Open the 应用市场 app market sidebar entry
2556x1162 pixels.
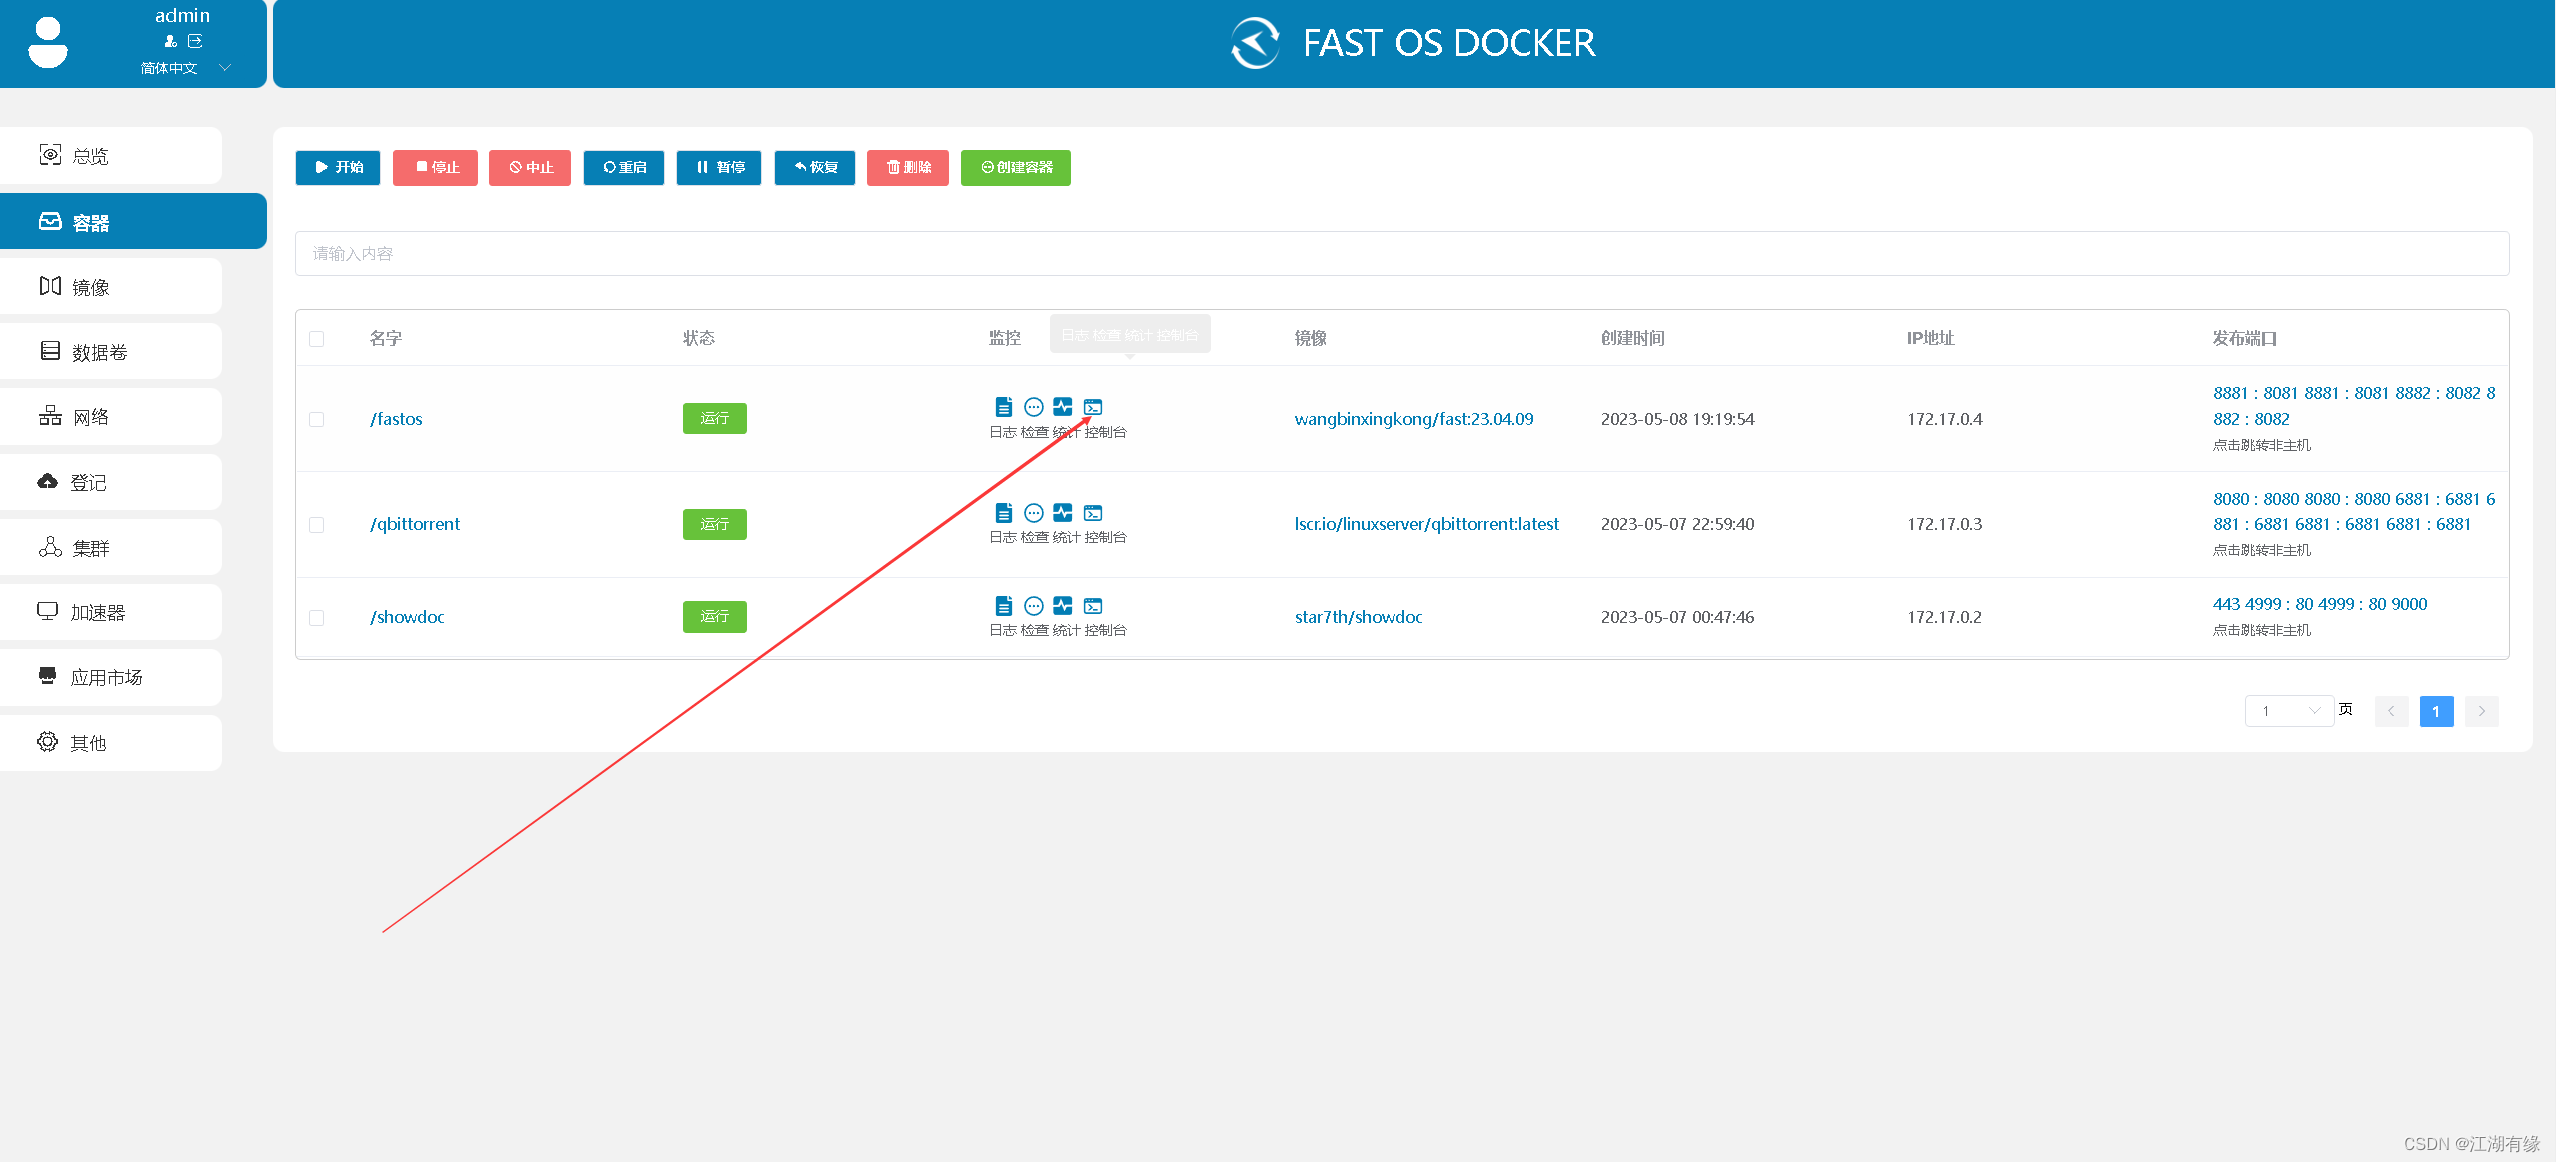[111, 677]
